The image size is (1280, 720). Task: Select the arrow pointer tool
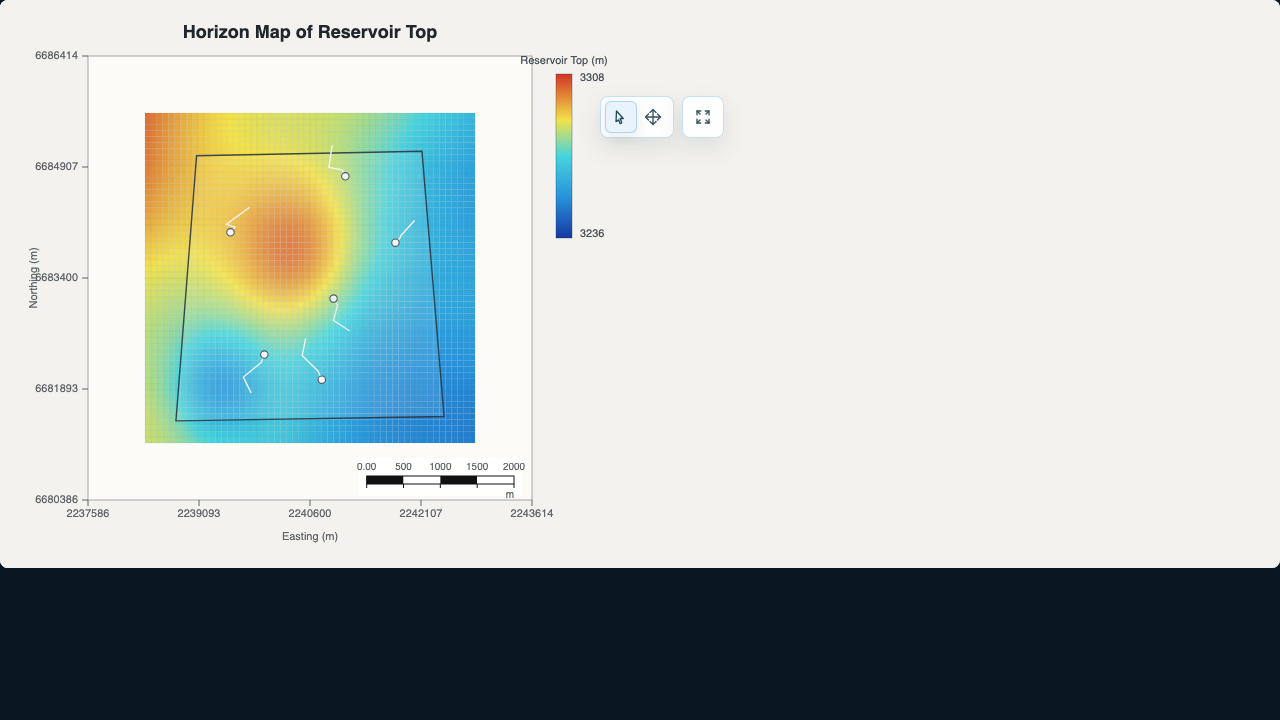[620, 117]
